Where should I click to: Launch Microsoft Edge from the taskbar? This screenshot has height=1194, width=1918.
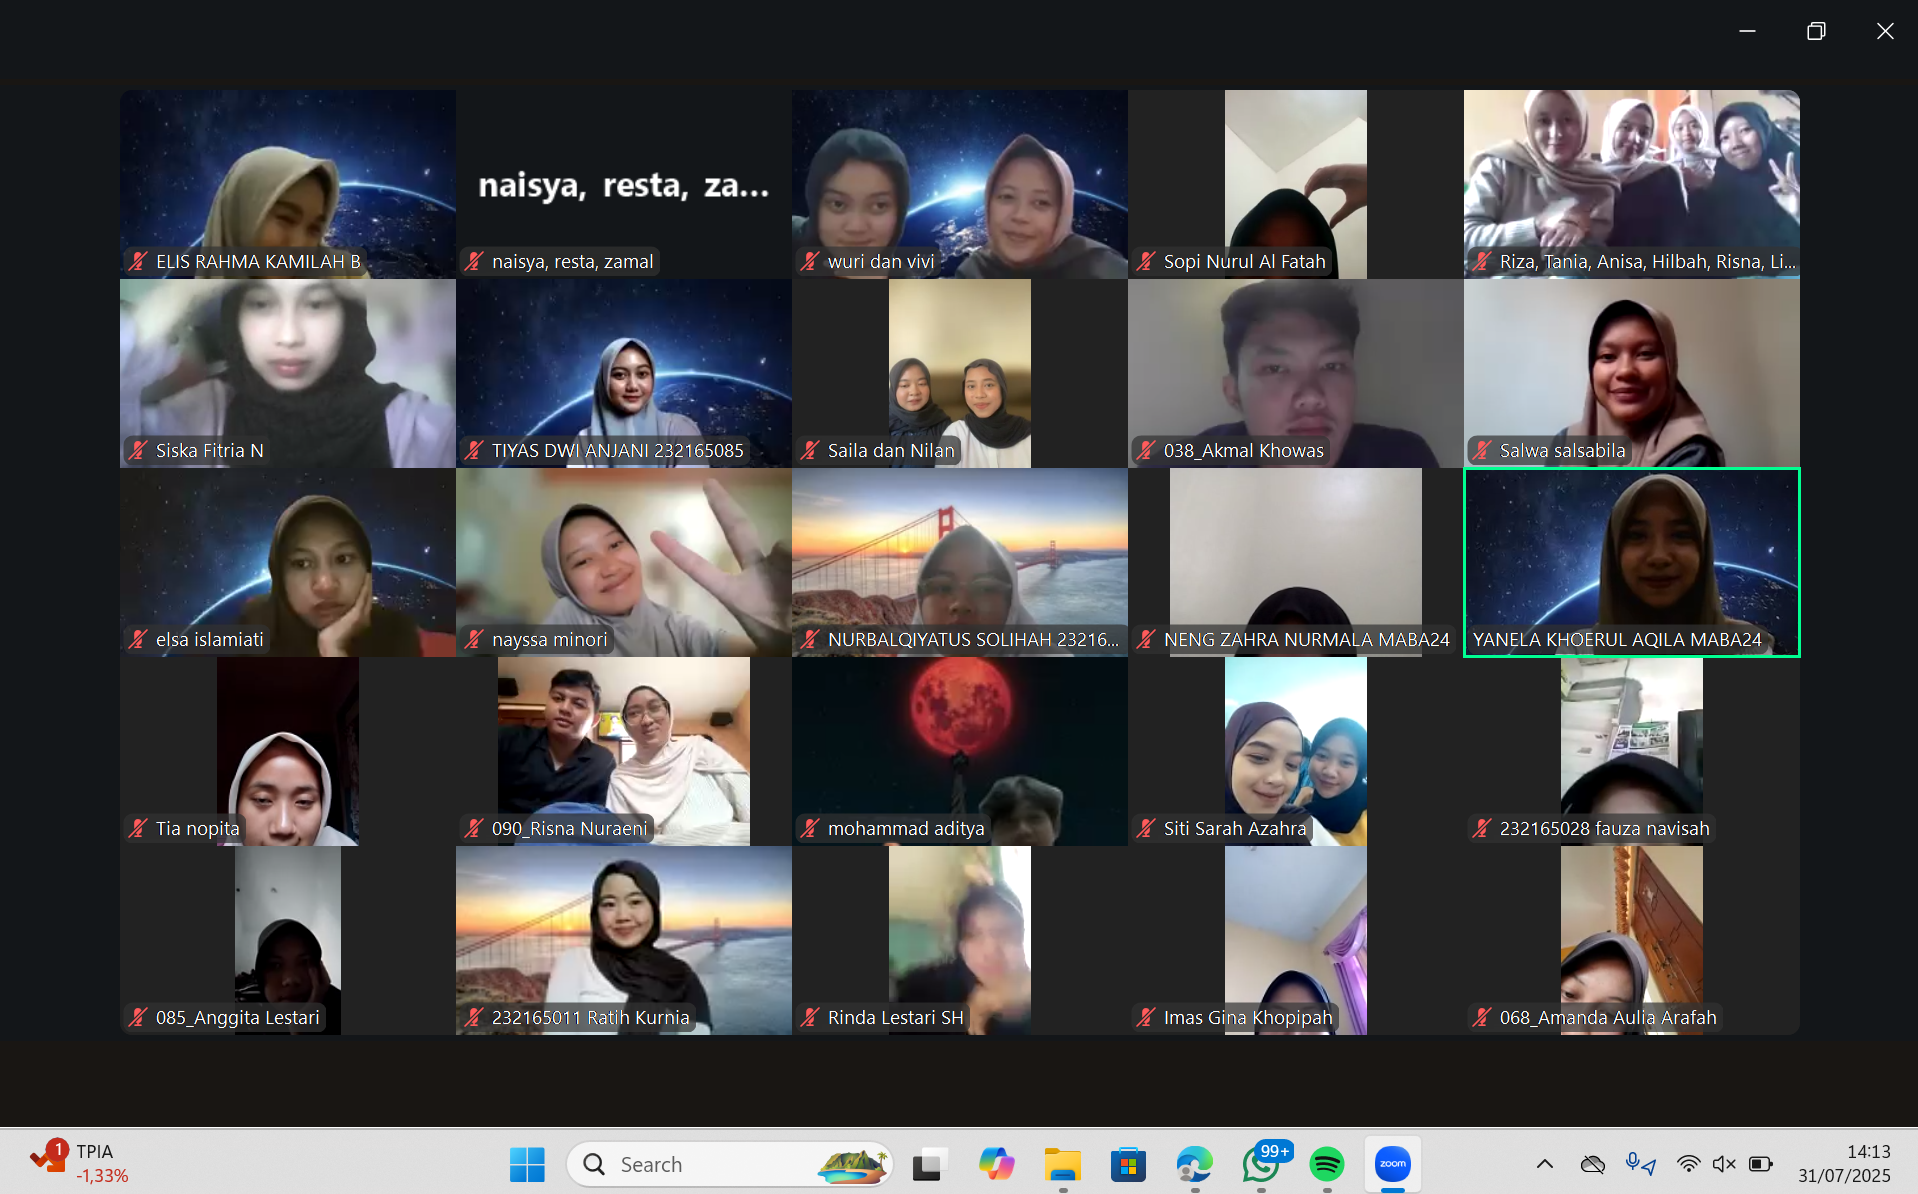pyautogui.click(x=1194, y=1164)
